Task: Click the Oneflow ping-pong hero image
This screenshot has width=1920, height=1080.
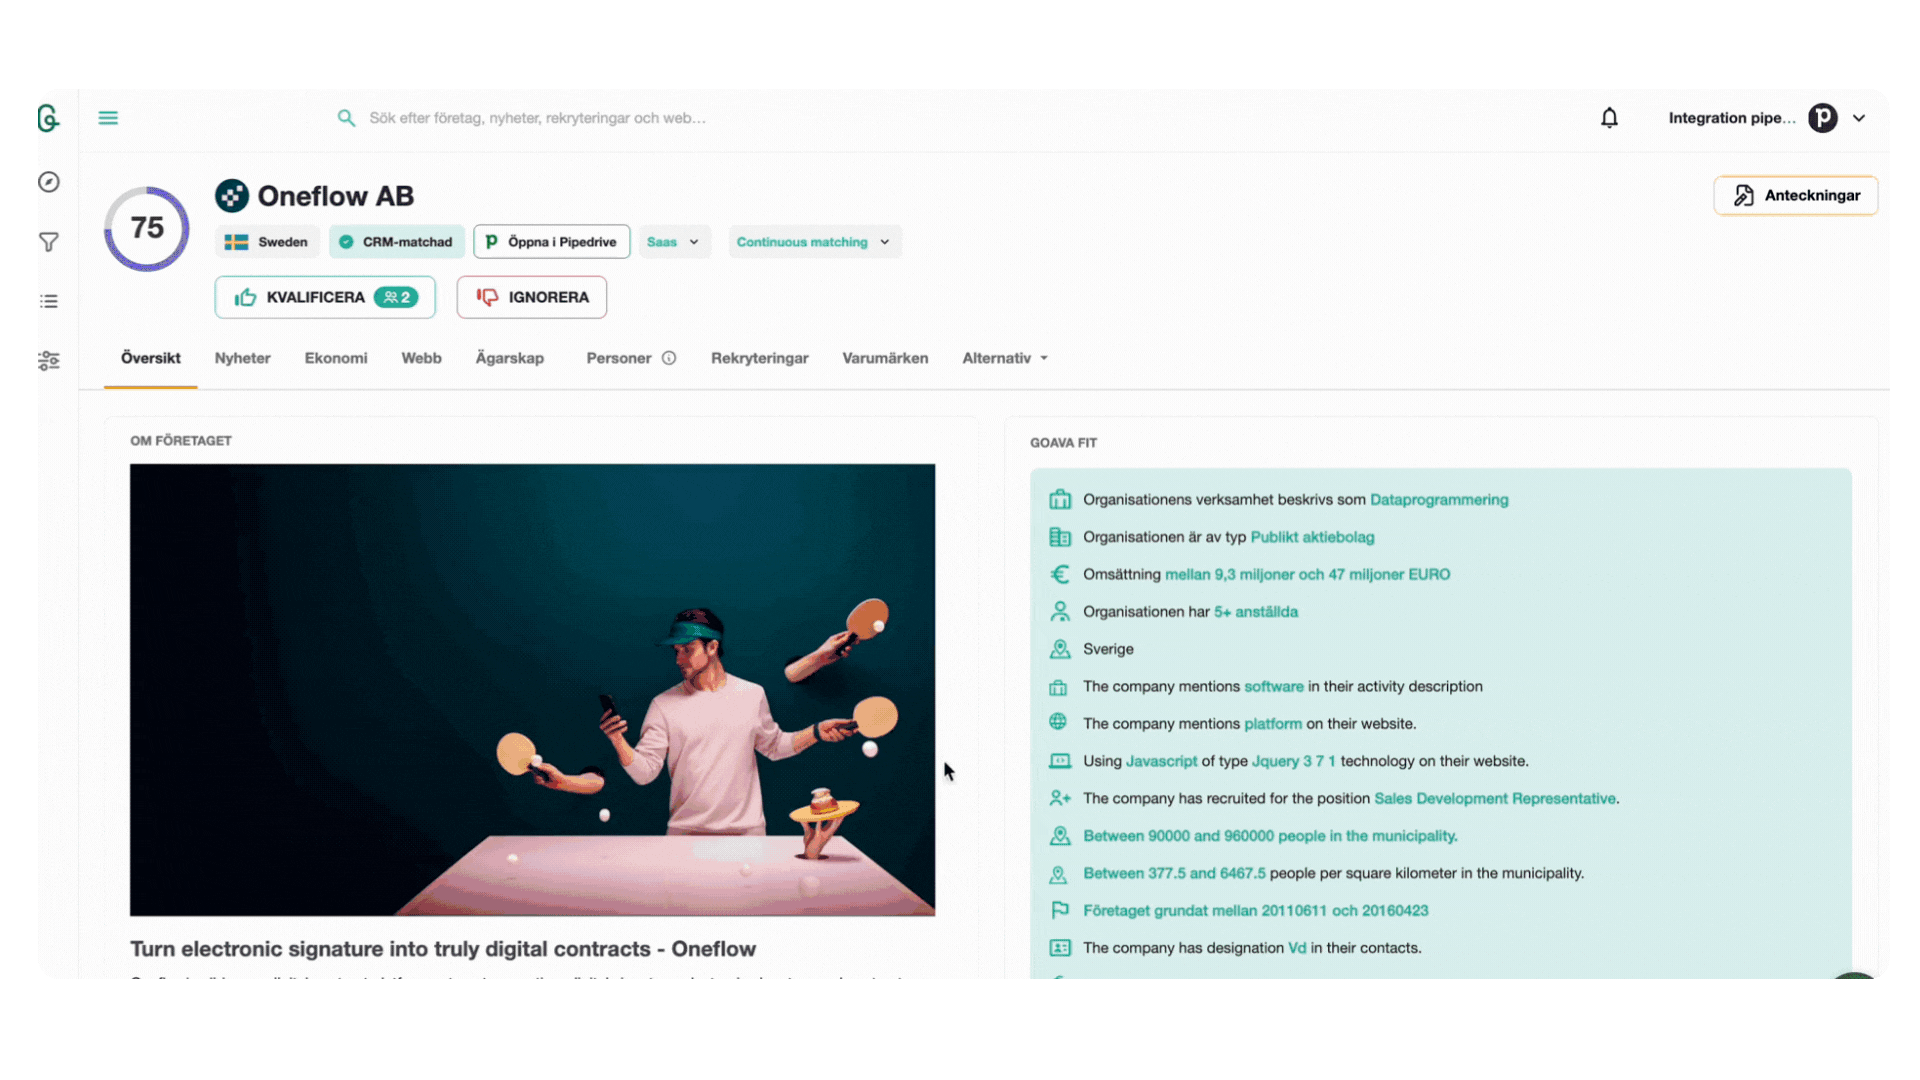Action: pos(532,690)
